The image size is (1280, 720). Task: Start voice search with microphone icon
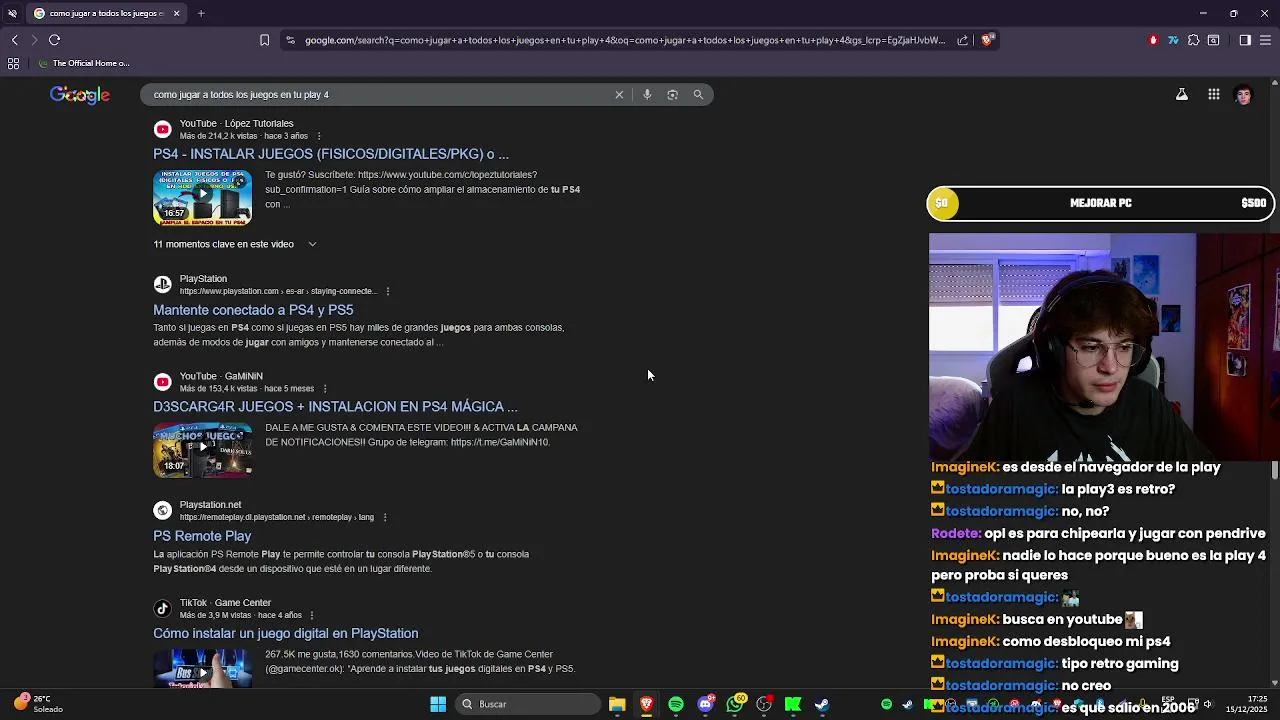647,95
